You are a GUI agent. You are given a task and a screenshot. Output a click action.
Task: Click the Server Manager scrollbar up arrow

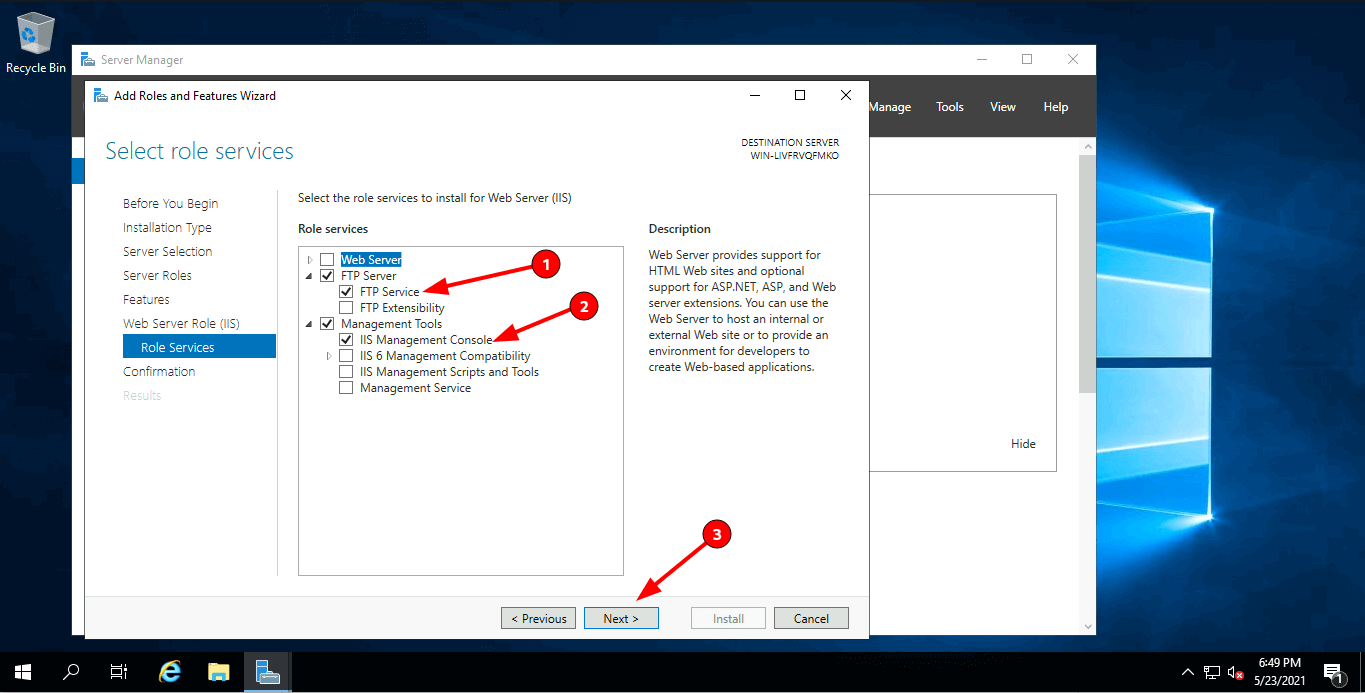(1088, 146)
